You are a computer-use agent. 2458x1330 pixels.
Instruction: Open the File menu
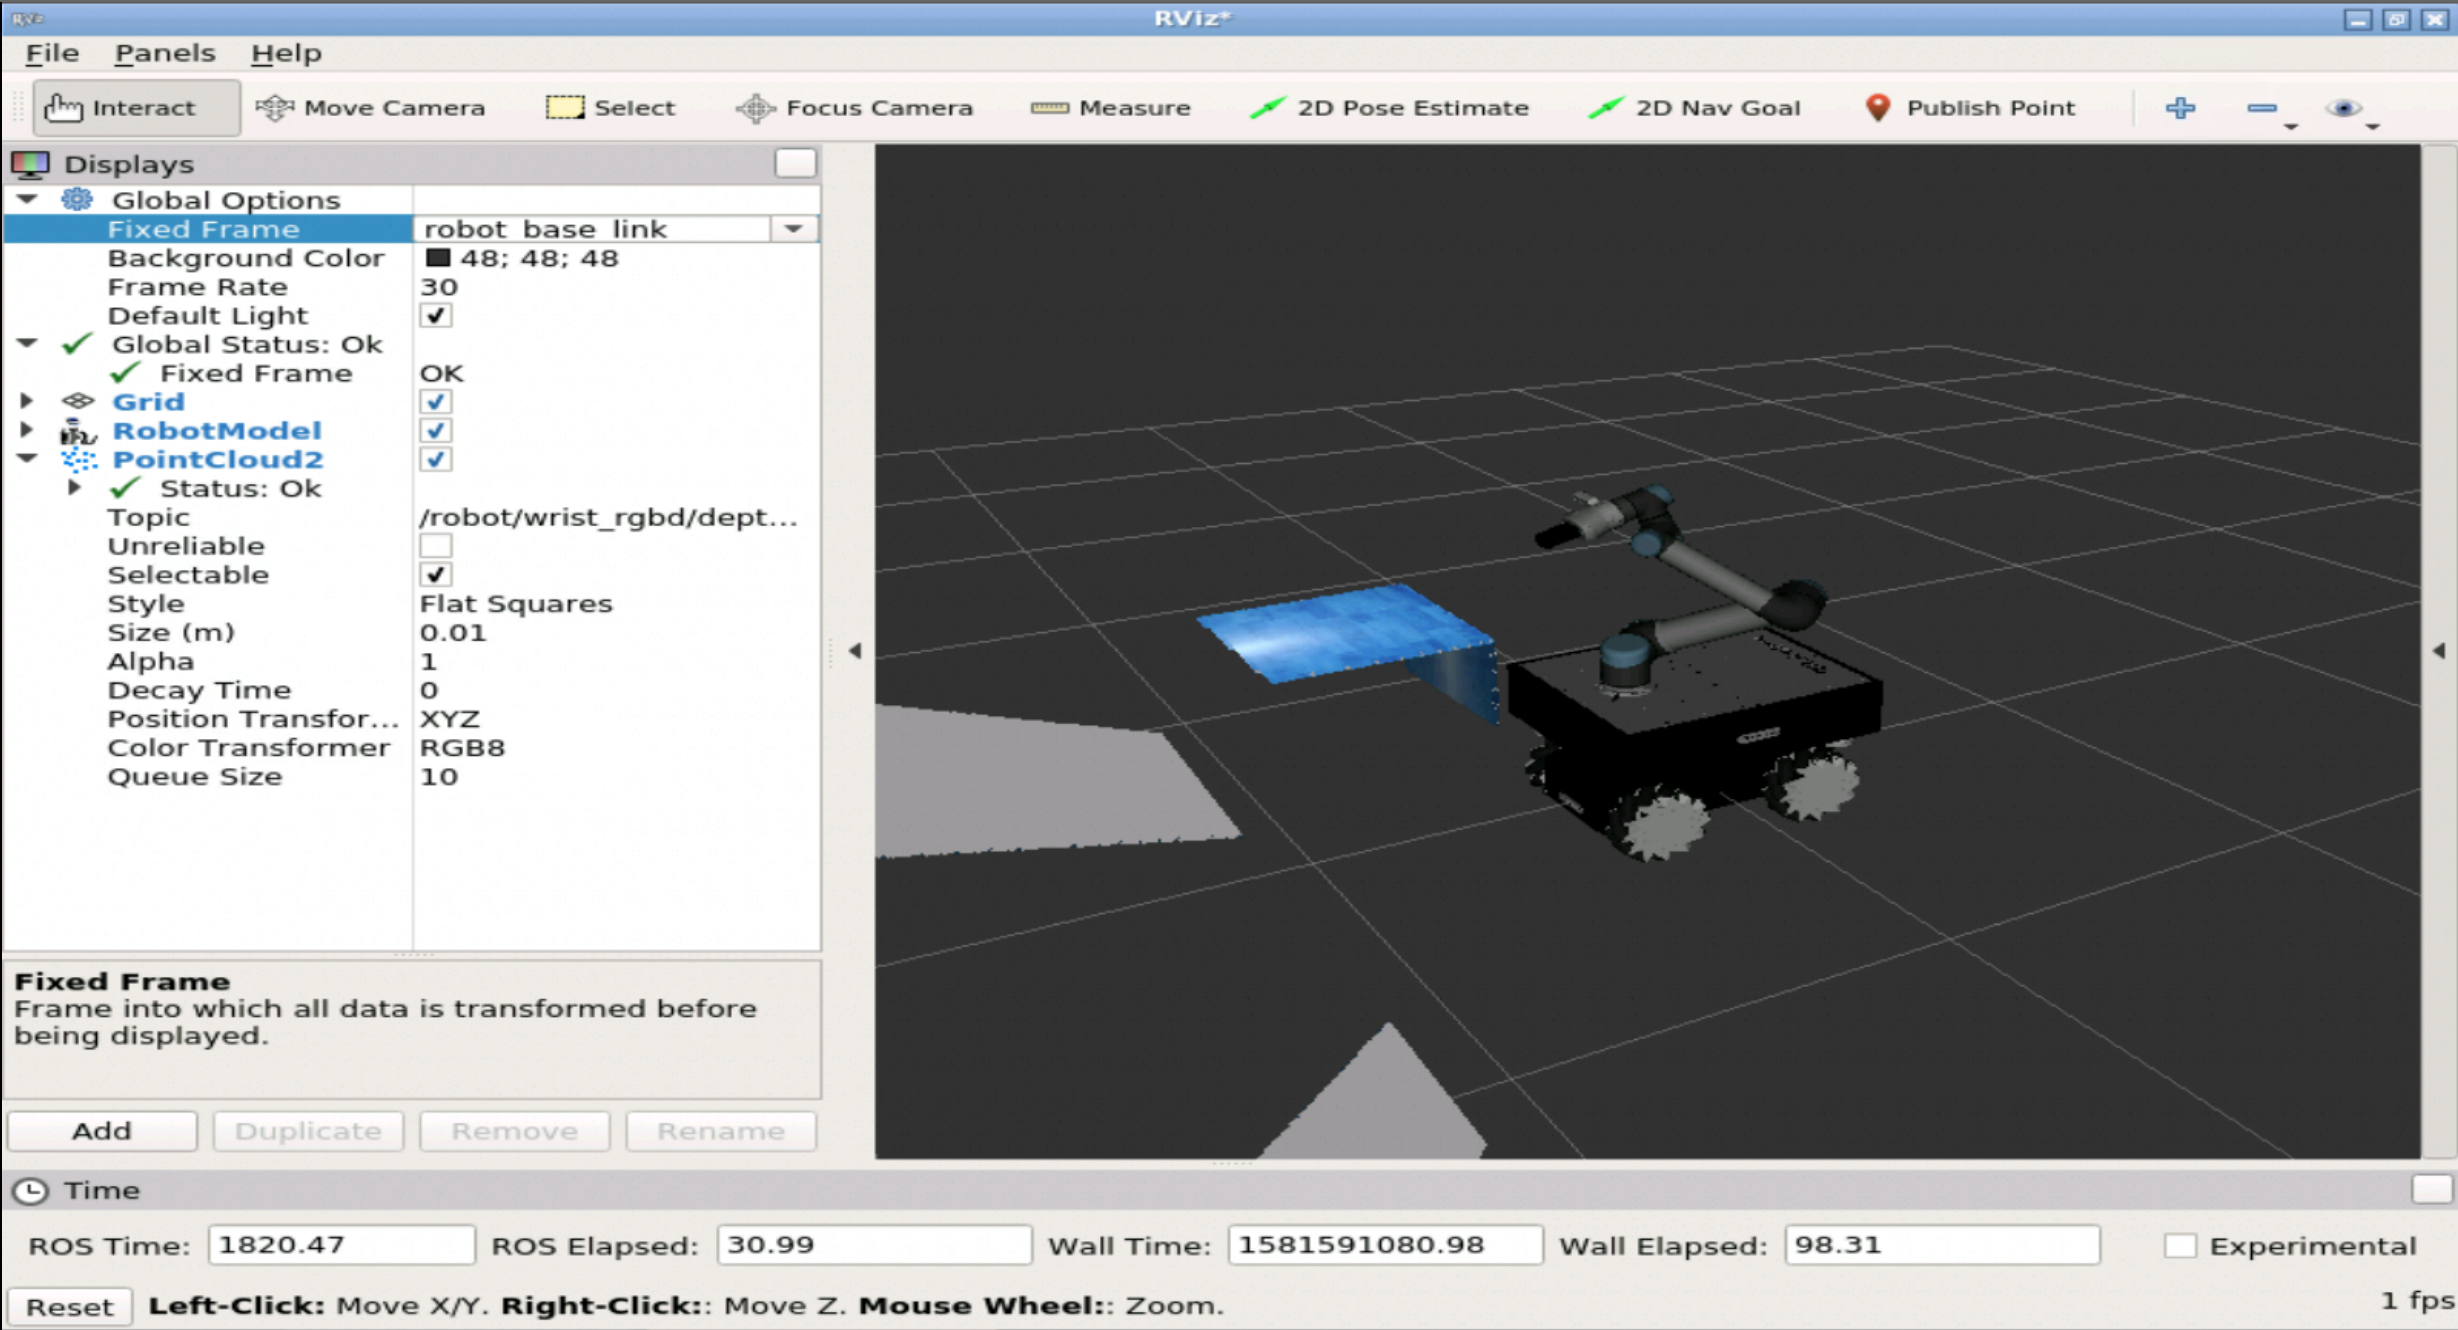coord(52,53)
